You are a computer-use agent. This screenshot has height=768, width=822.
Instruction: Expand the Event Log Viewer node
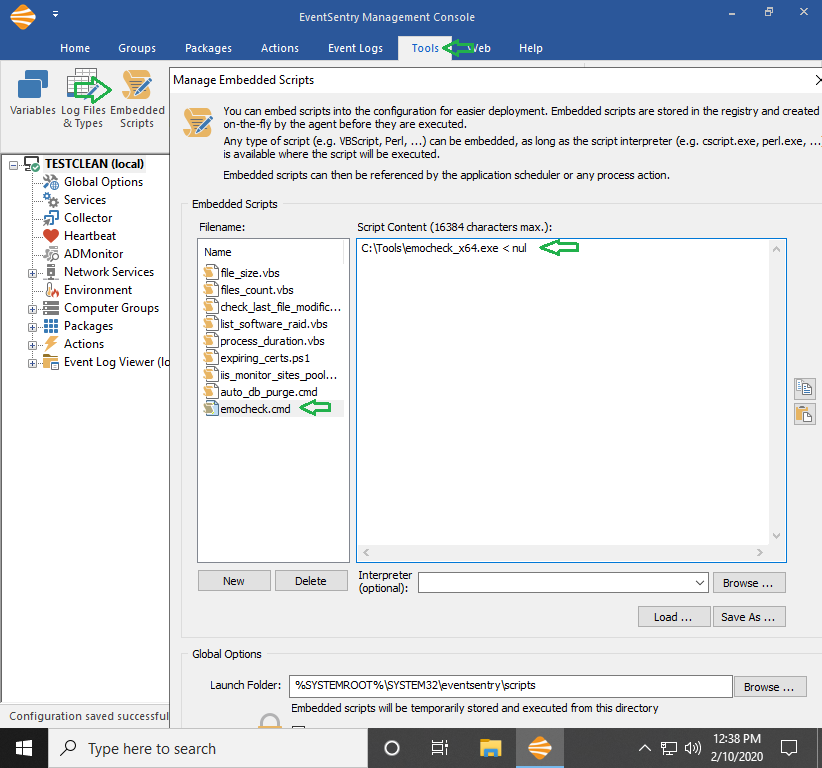click(x=33, y=363)
